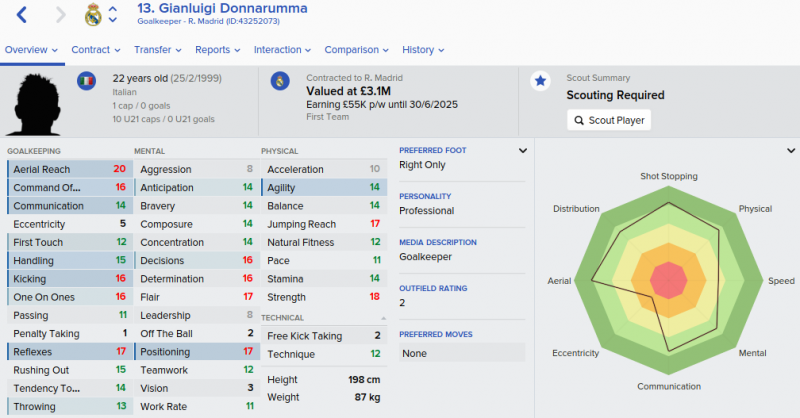The image size is (800, 418).
Task: Go to previous player with up chevron
Action: click(x=113, y=9)
